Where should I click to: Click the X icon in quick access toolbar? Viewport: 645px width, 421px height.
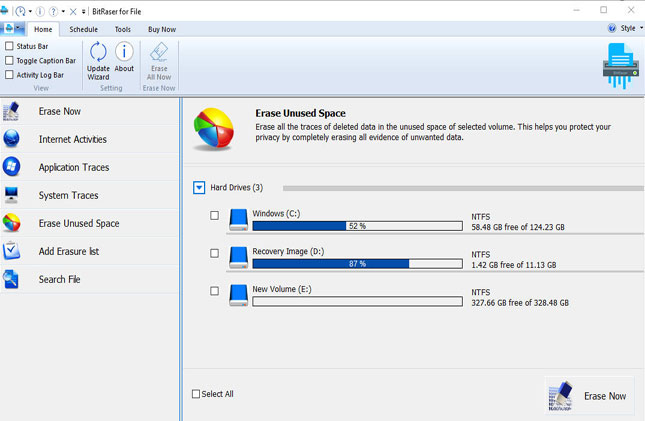click(x=73, y=12)
